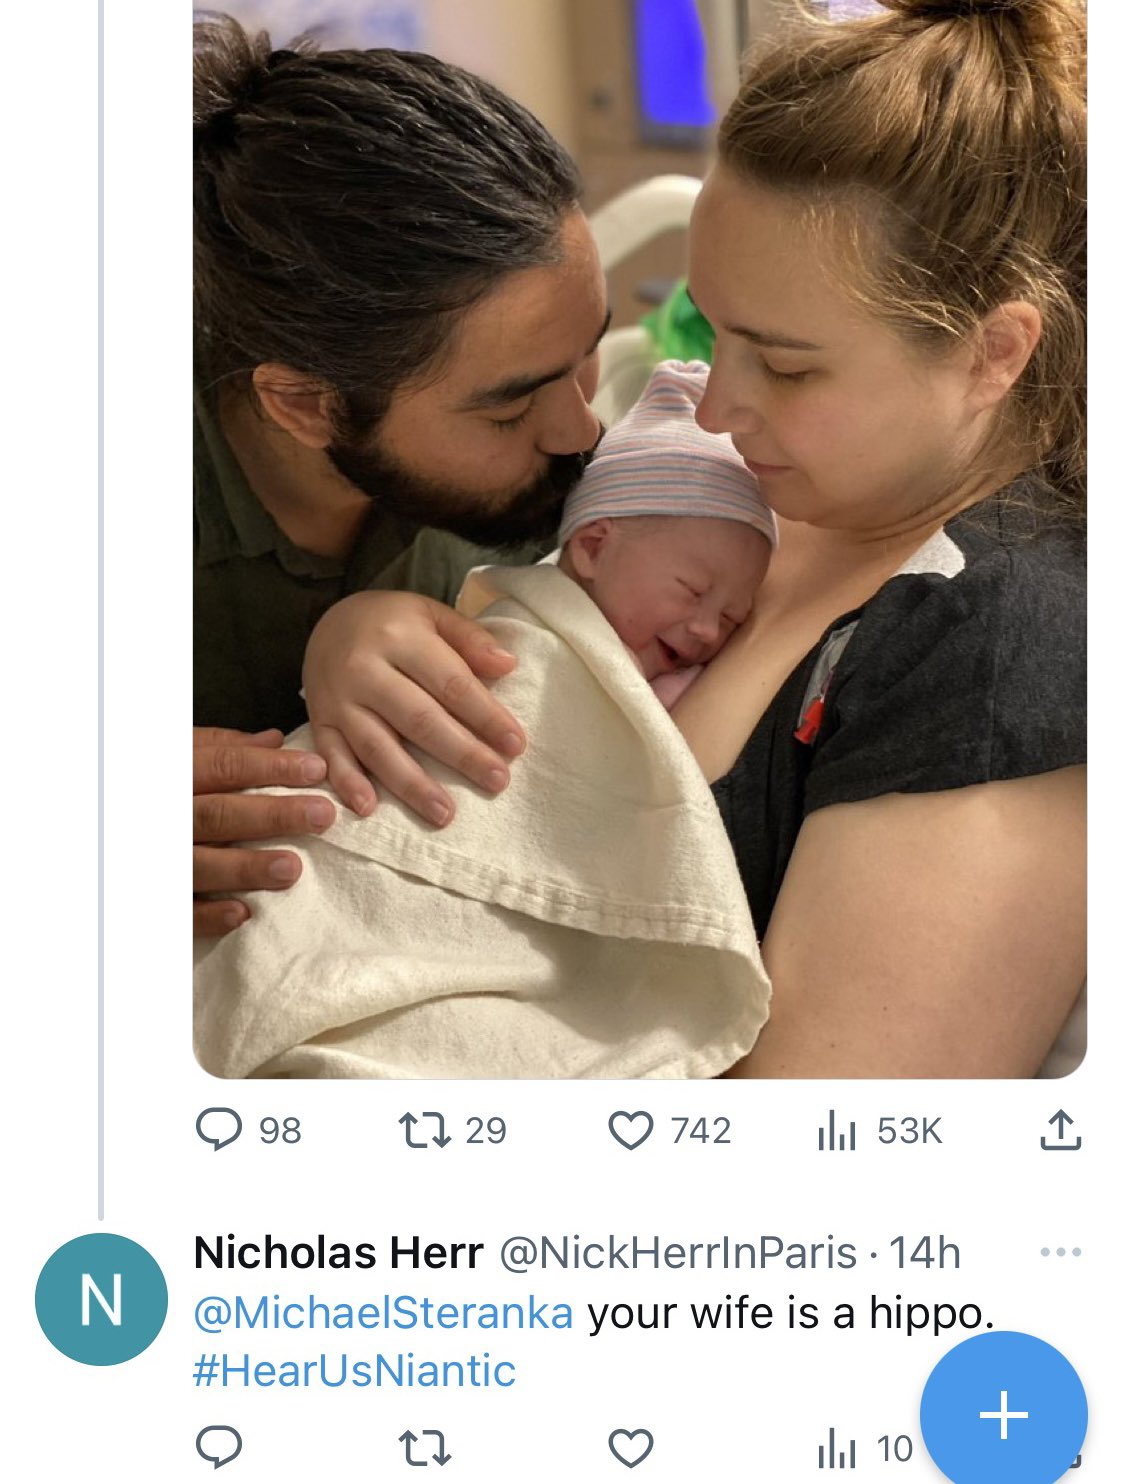1124x1484 pixels.
Task: Like Nicholas Herr's reply
Action: click(631, 1447)
